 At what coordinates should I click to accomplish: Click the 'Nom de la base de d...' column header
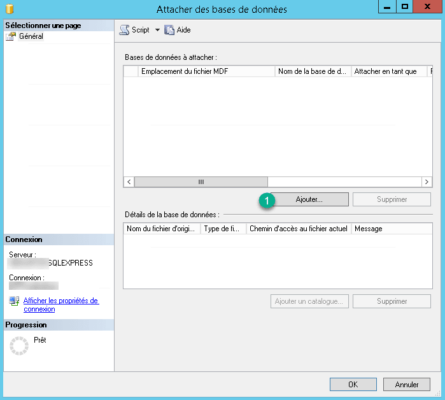[x=313, y=71]
